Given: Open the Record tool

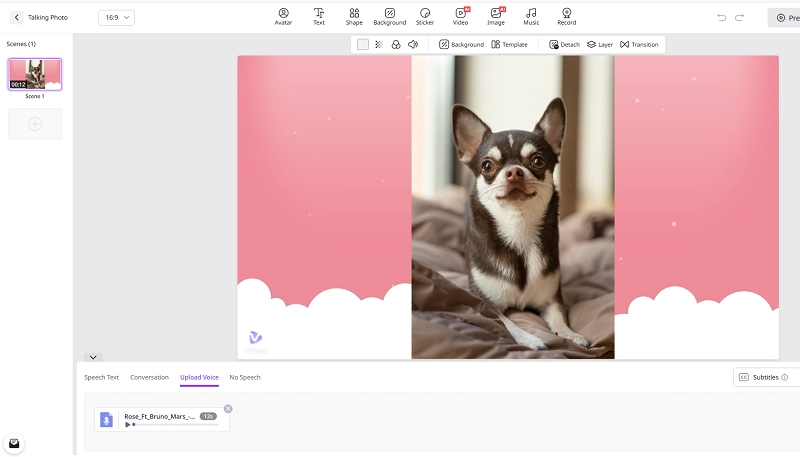Looking at the screenshot, I should pos(566,16).
